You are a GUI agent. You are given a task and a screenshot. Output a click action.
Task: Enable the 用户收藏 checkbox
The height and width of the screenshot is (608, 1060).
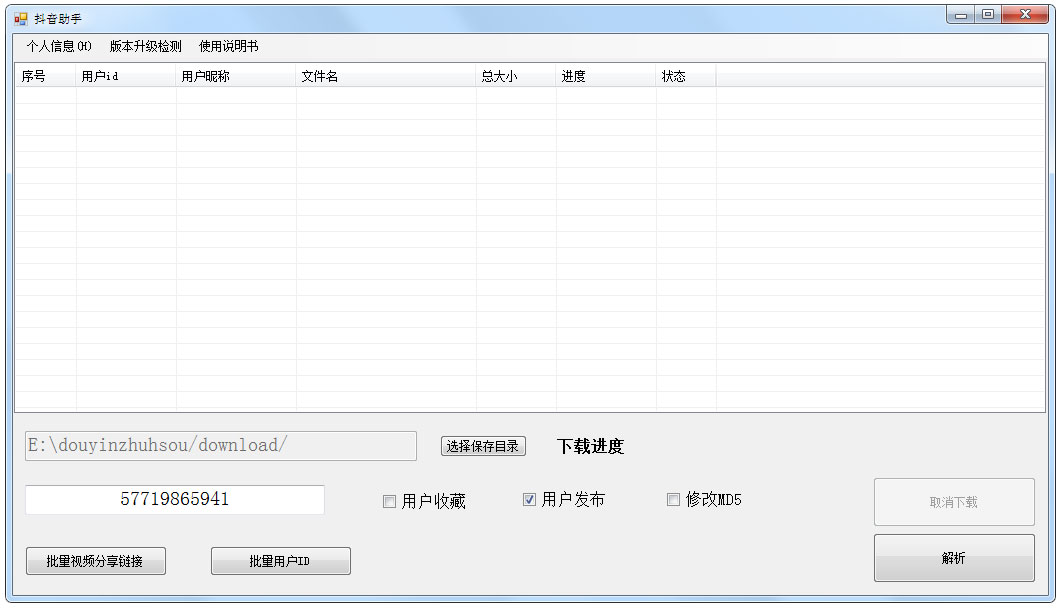click(x=389, y=501)
